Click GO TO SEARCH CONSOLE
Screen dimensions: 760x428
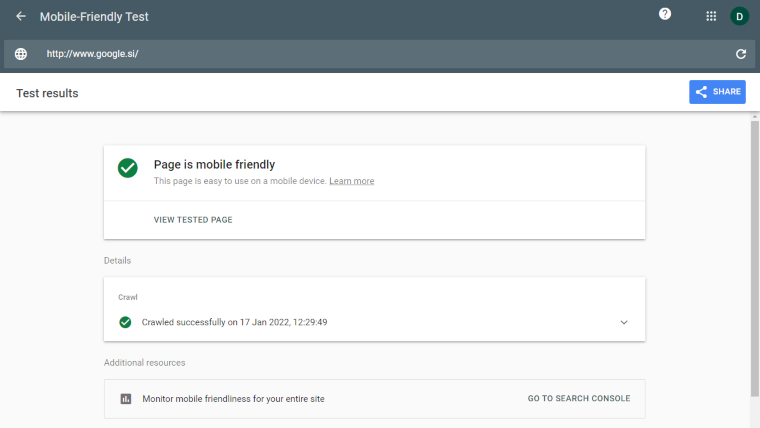[579, 398]
